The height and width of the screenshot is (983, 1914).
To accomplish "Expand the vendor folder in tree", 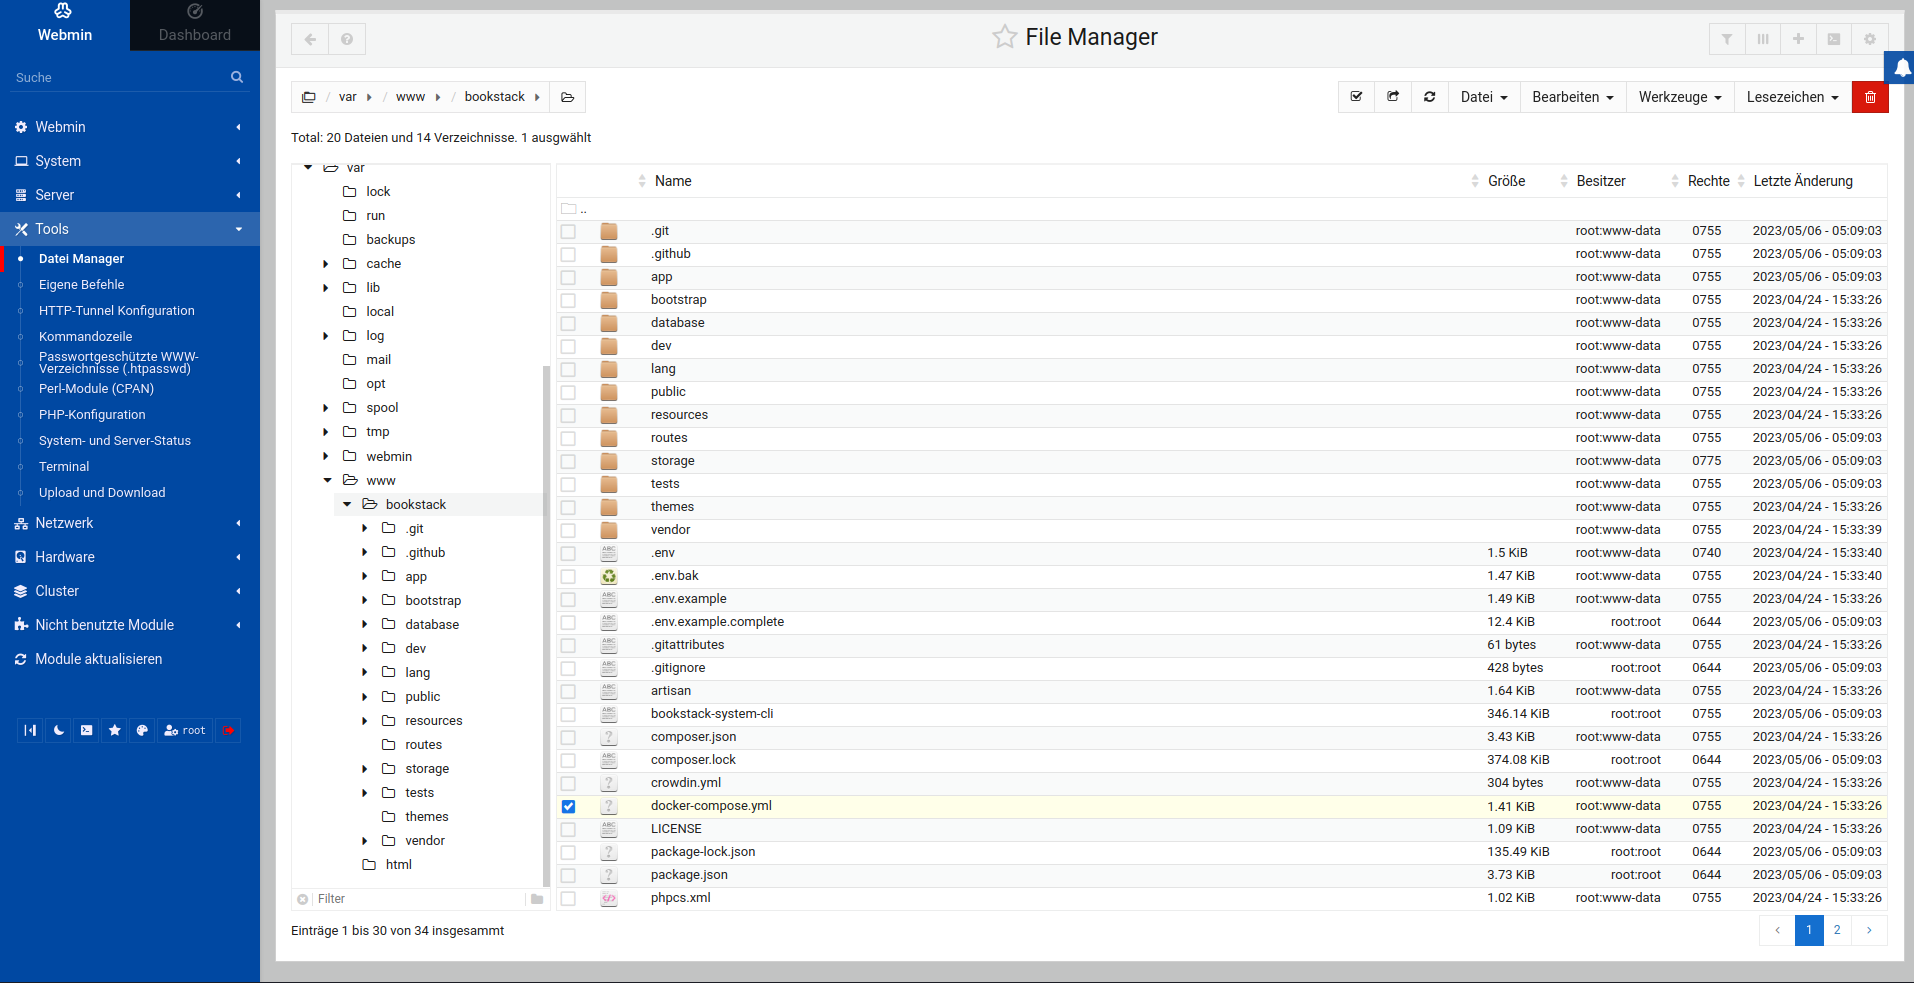I will 365,841.
